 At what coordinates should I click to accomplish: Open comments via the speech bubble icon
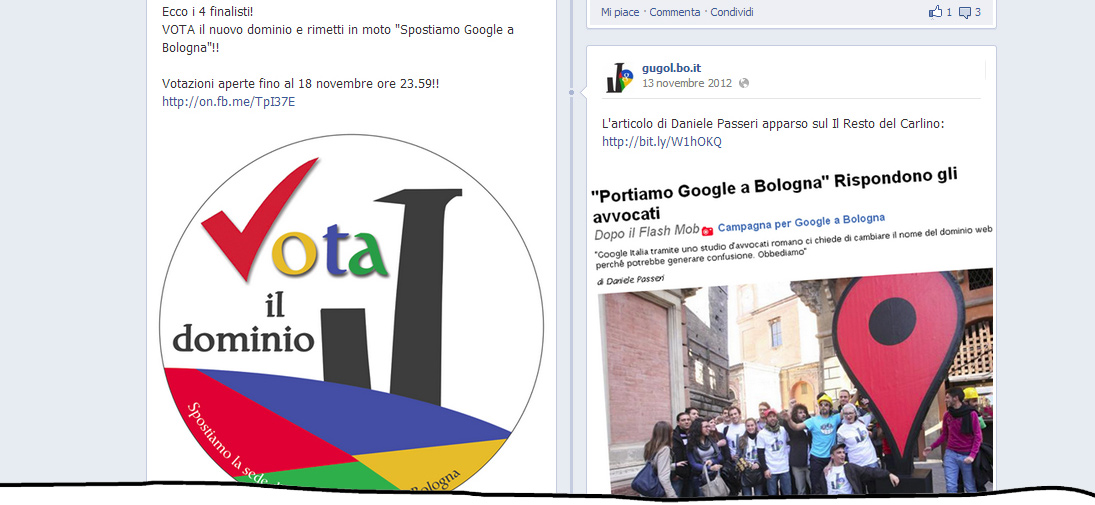(x=965, y=13)
